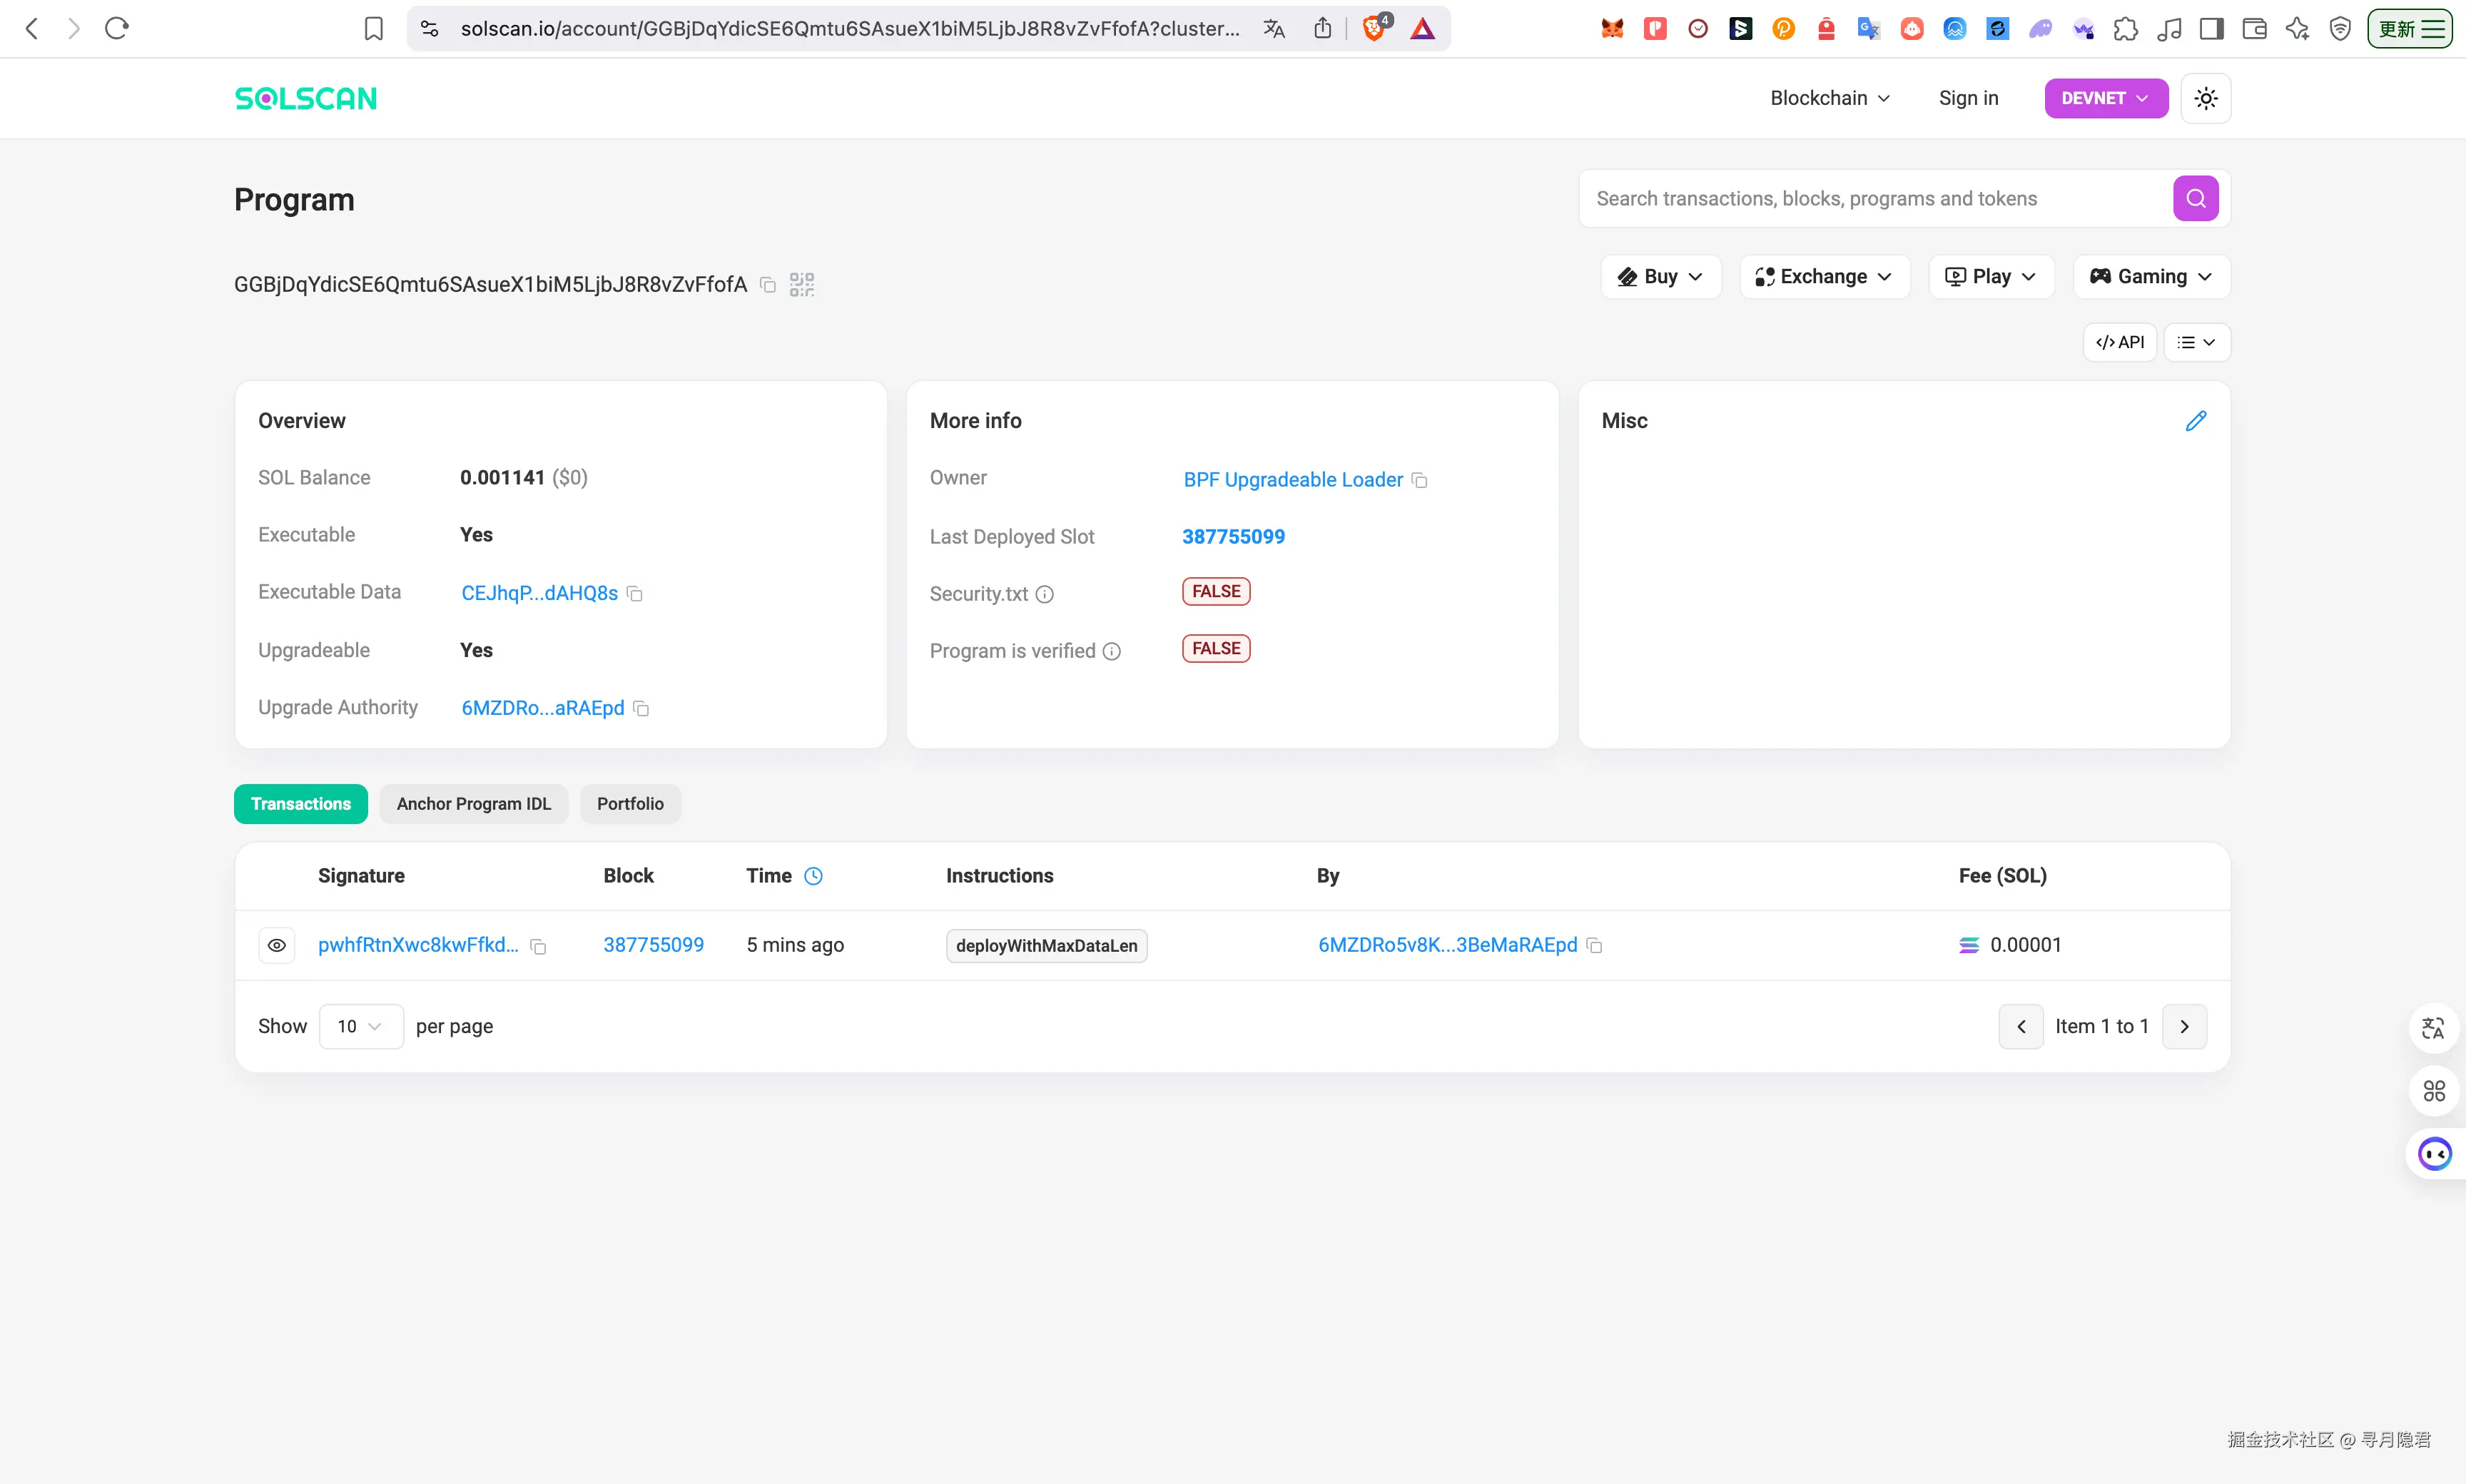Copy program address next to GGBjDq...FfofA
Image resolution: width=2466 pixels, height=1484 pixels.
(x=768, y=285)
